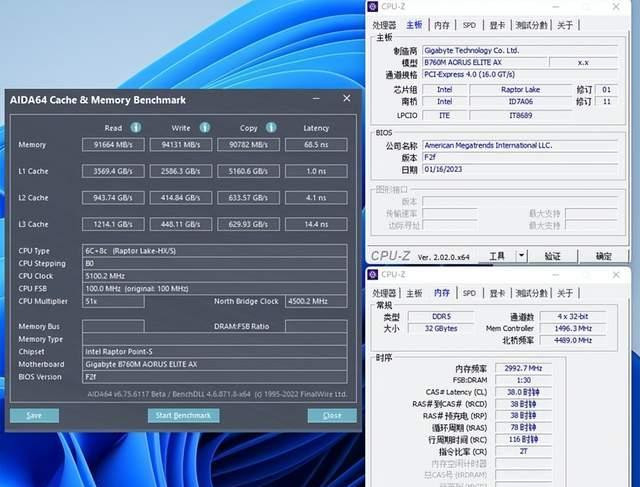Click the info icon next to Copy
Viewport: 640px width, 487px height.
click(271, 128)
